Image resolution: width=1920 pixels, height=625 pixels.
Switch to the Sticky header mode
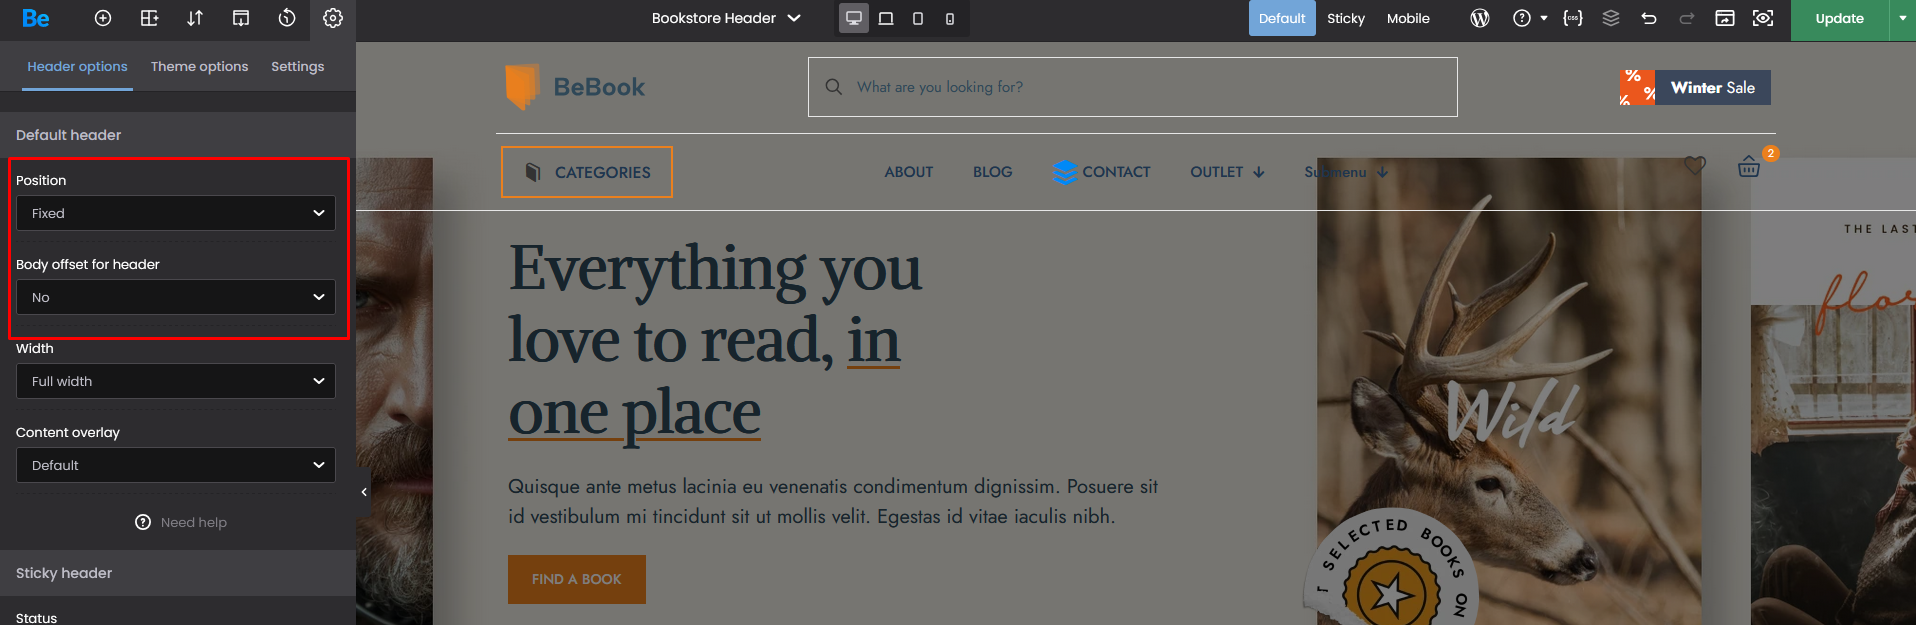click(x=1345, y=18)
